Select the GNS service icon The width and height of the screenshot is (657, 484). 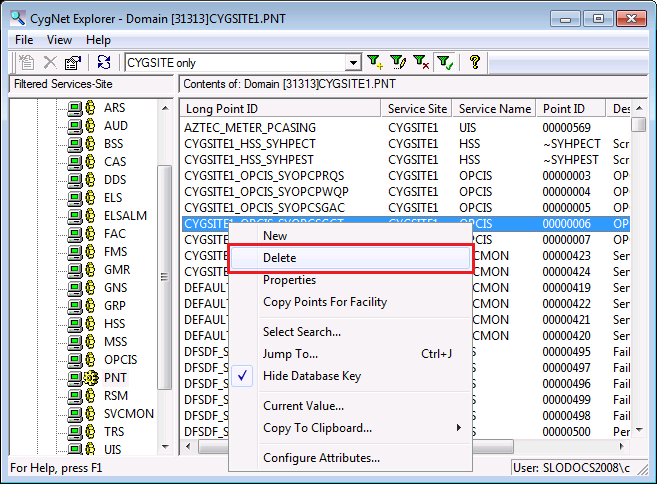click(81, 288)
